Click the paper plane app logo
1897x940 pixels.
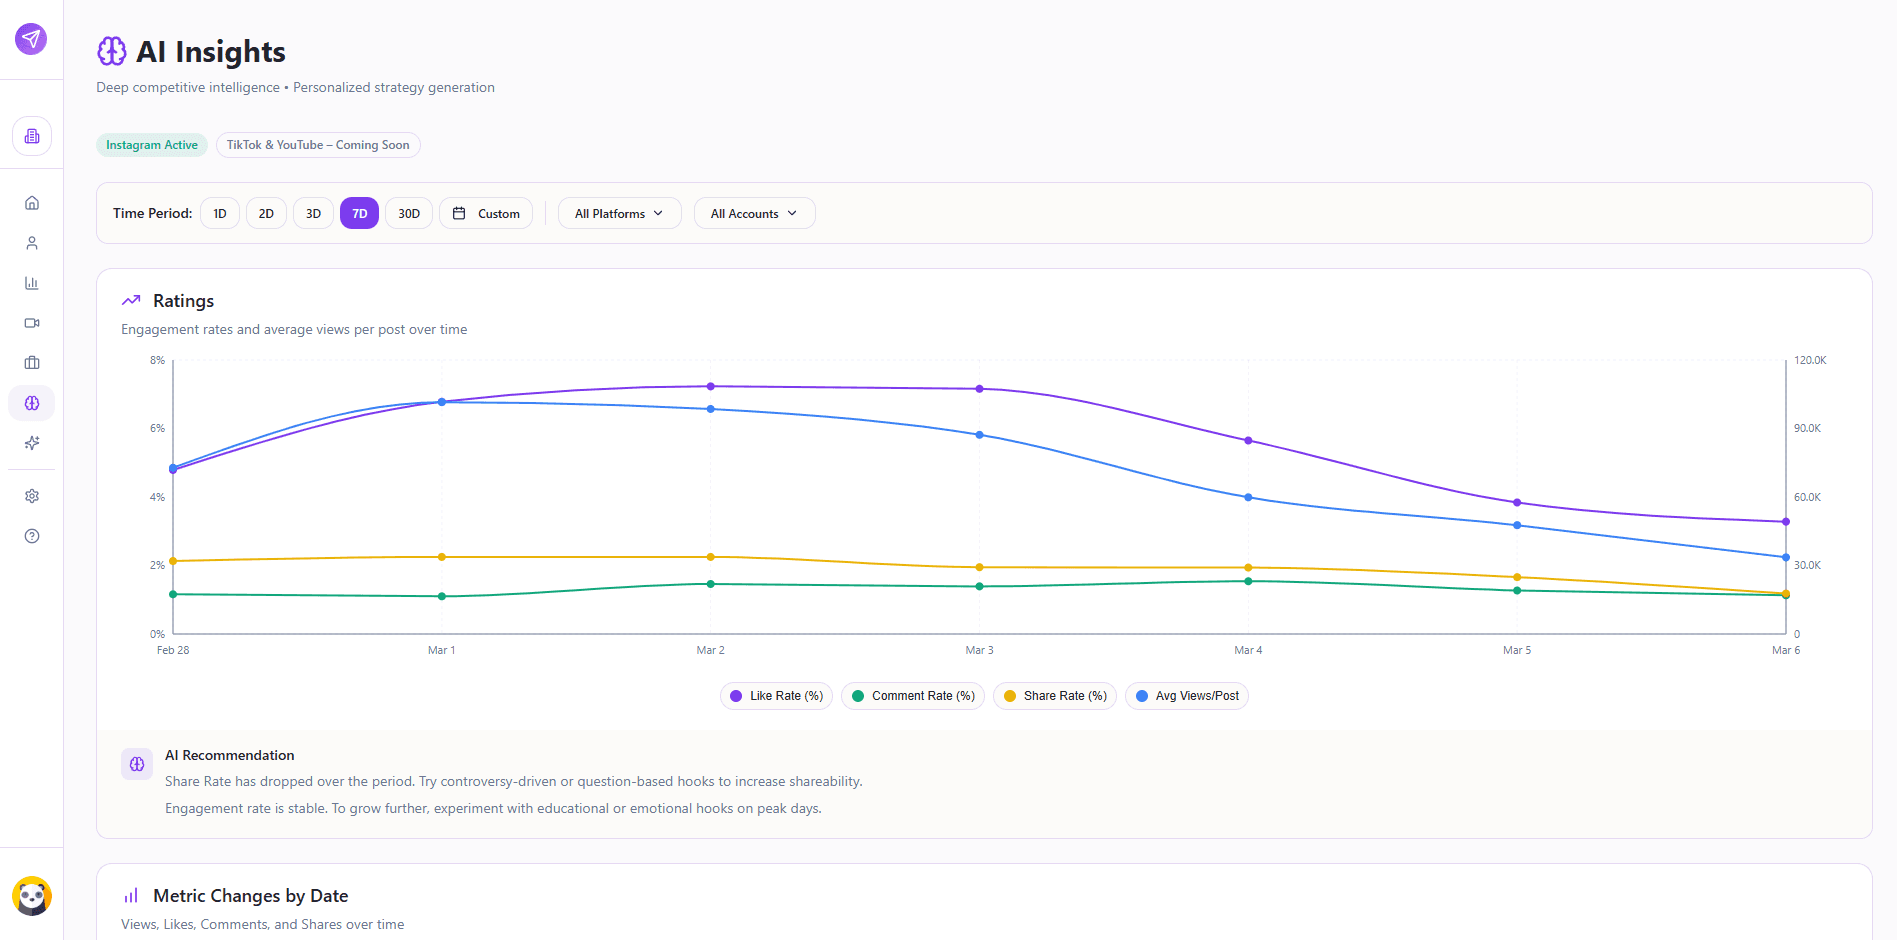pos(31,39)
